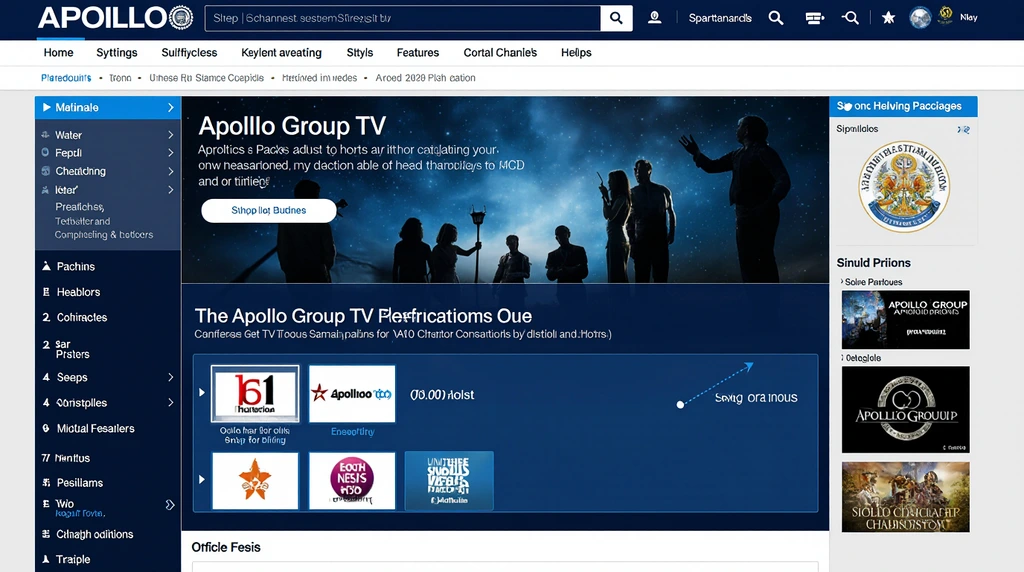Open the Cortal Chanles menu tab
The image size is (1024, 572).
click(x=500, y=53)
